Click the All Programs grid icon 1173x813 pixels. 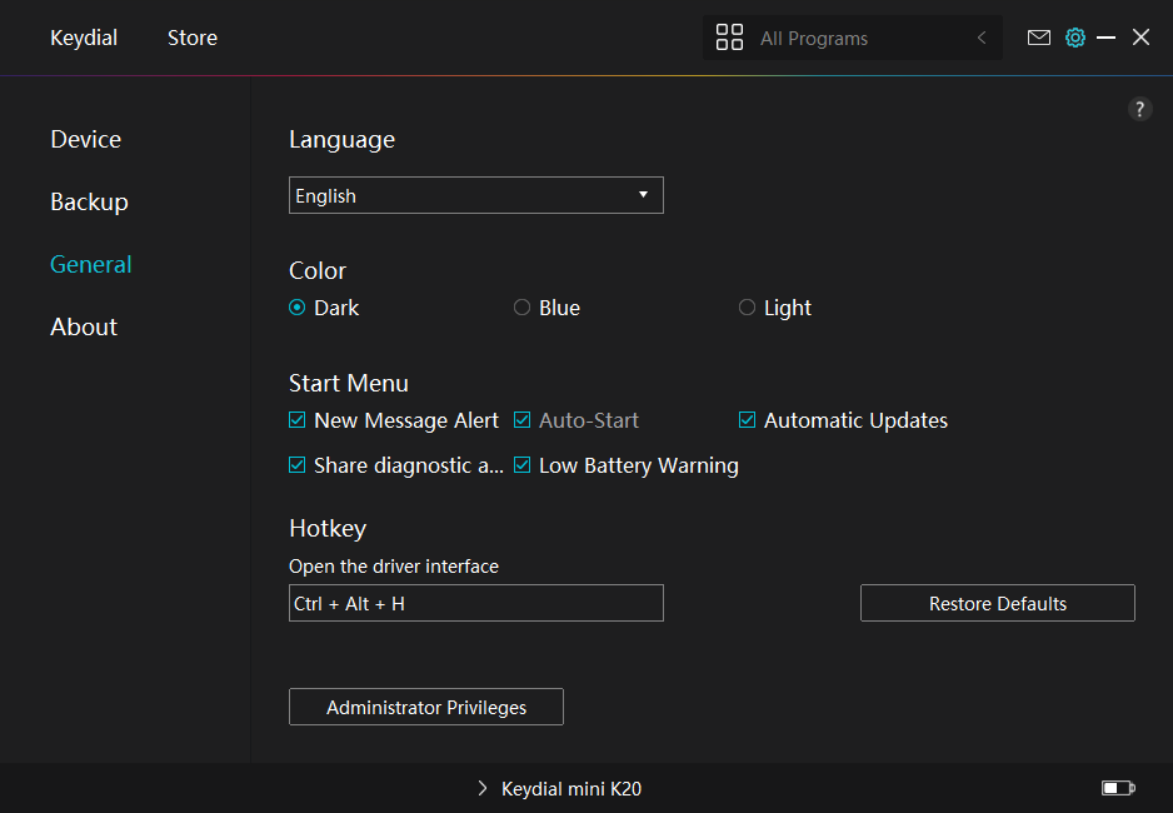click(x=730, y=38)
